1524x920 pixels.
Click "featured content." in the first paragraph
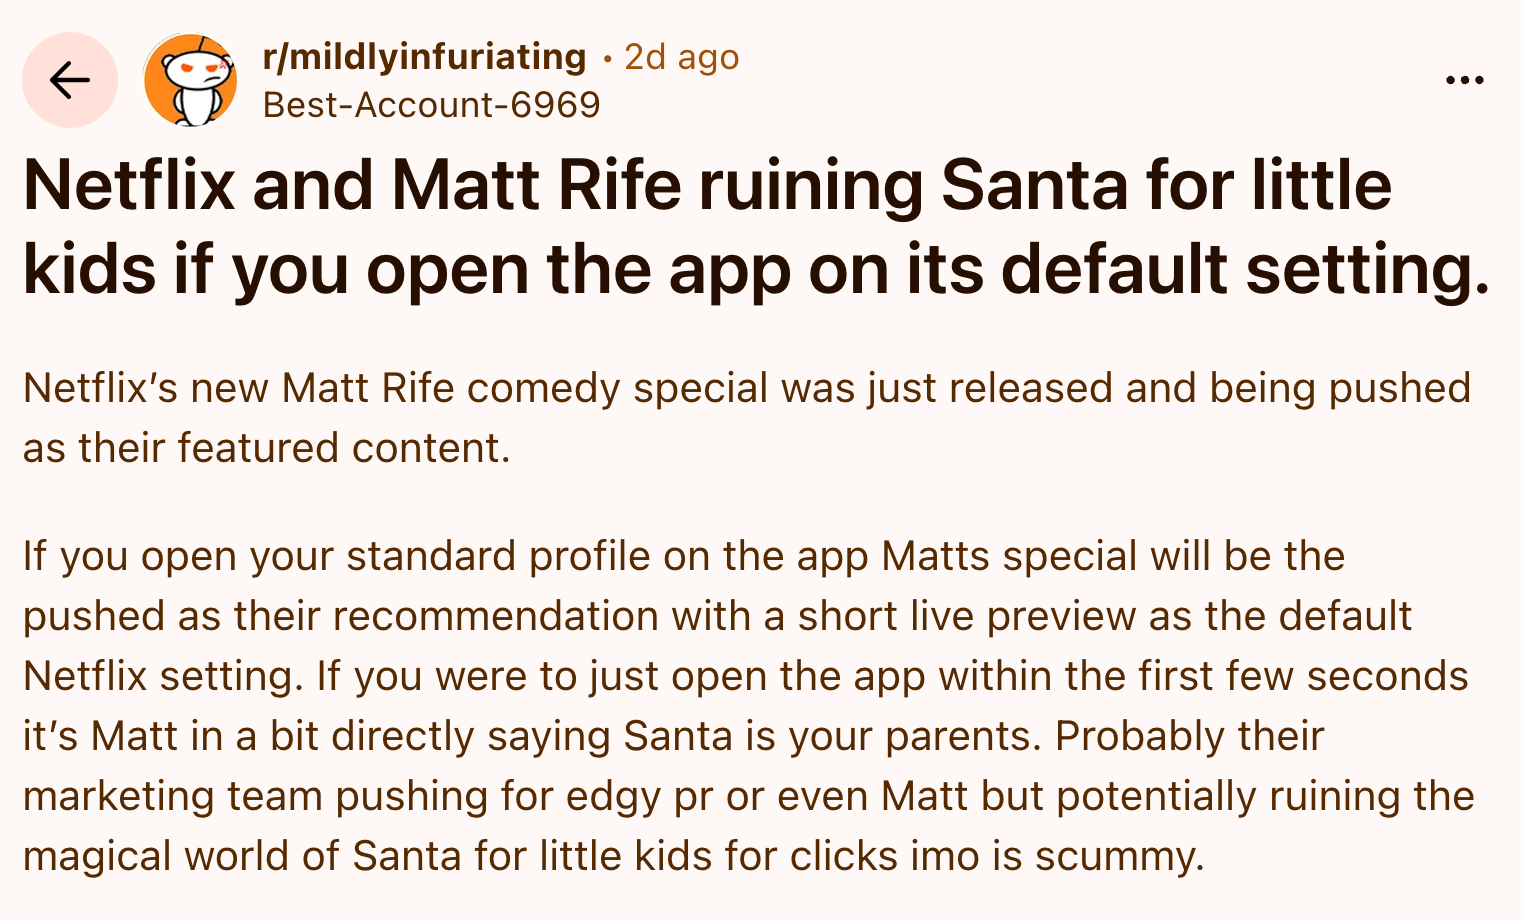(344, 448)
